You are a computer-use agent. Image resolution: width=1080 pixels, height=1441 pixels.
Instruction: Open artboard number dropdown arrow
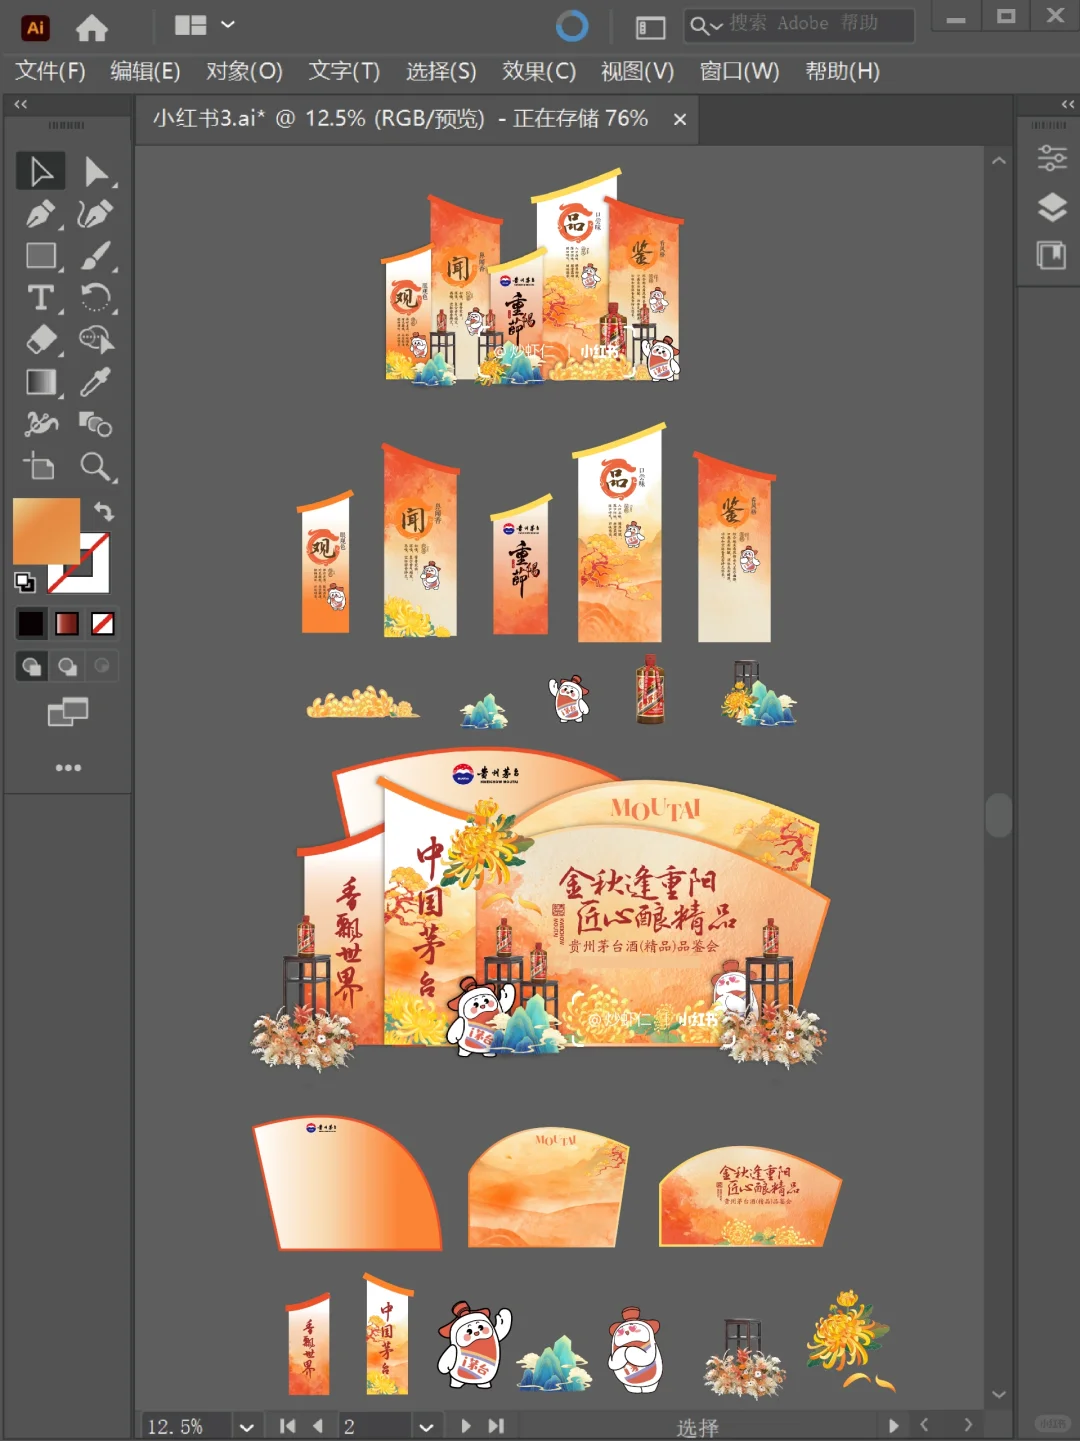[426, 1426]
